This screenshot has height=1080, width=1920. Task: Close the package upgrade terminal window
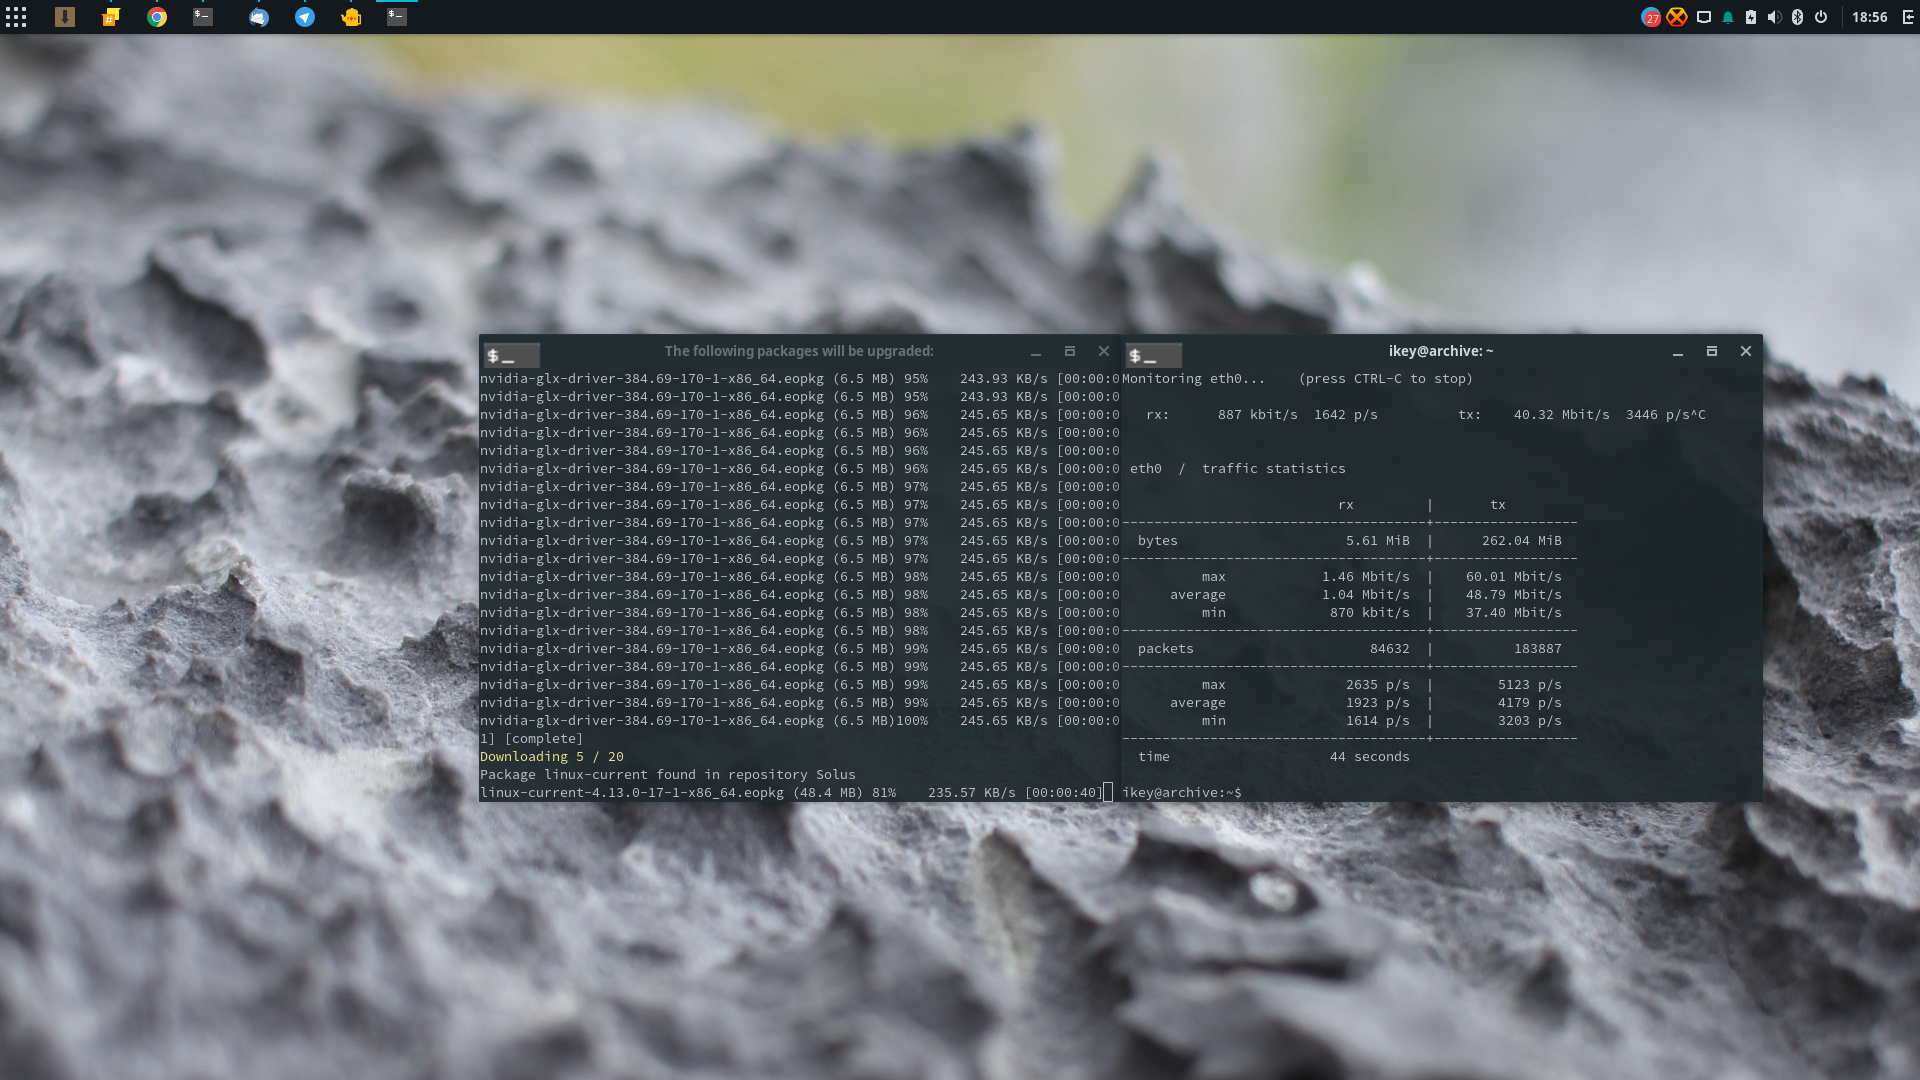1104,351
